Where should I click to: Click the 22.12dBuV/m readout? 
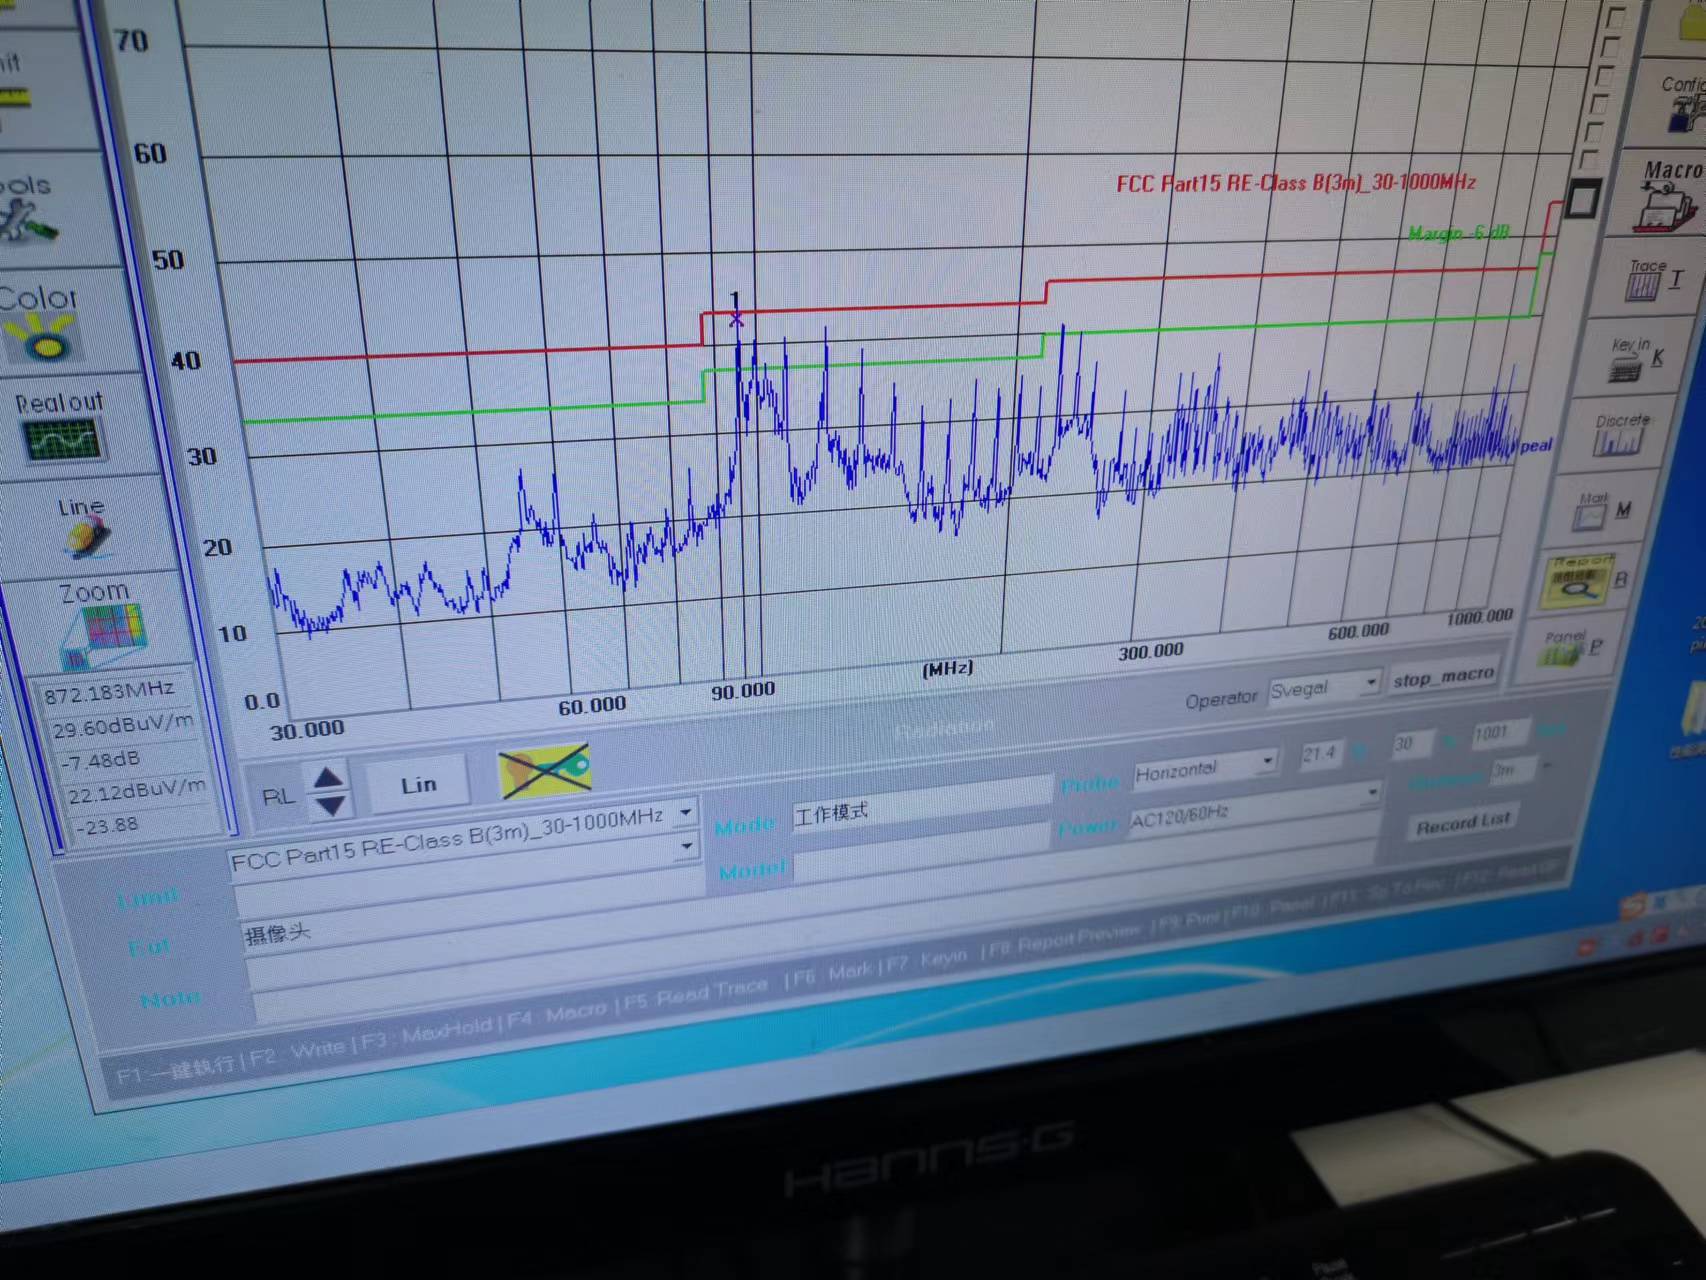pos(137,792)
